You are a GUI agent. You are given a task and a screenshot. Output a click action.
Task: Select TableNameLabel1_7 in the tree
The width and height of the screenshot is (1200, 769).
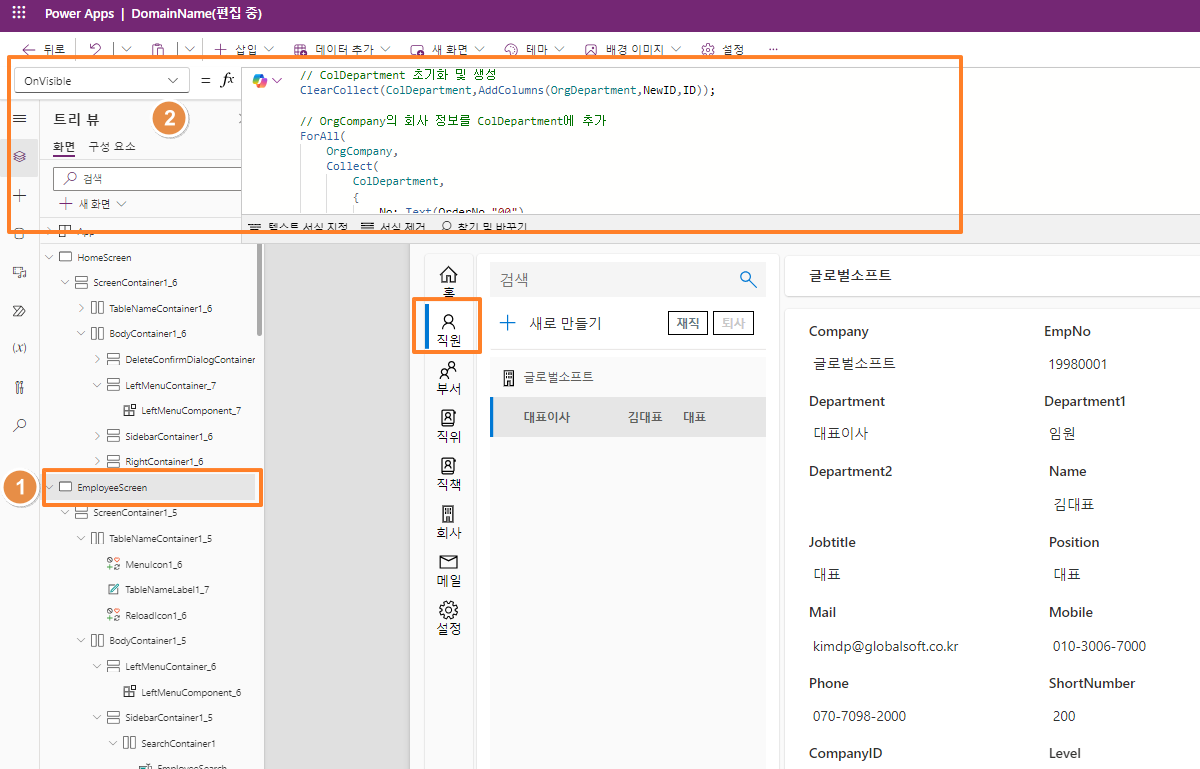(x=166, y=589)
